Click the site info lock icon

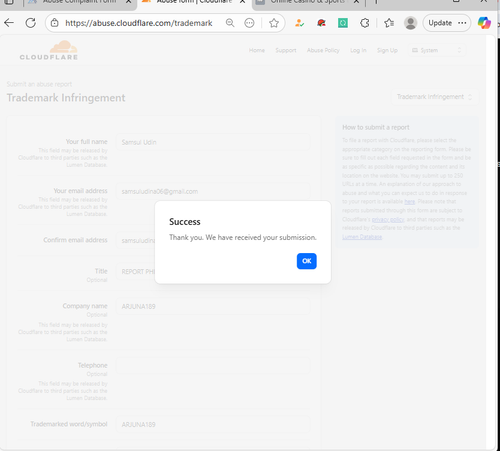click(x=55, y=23)
